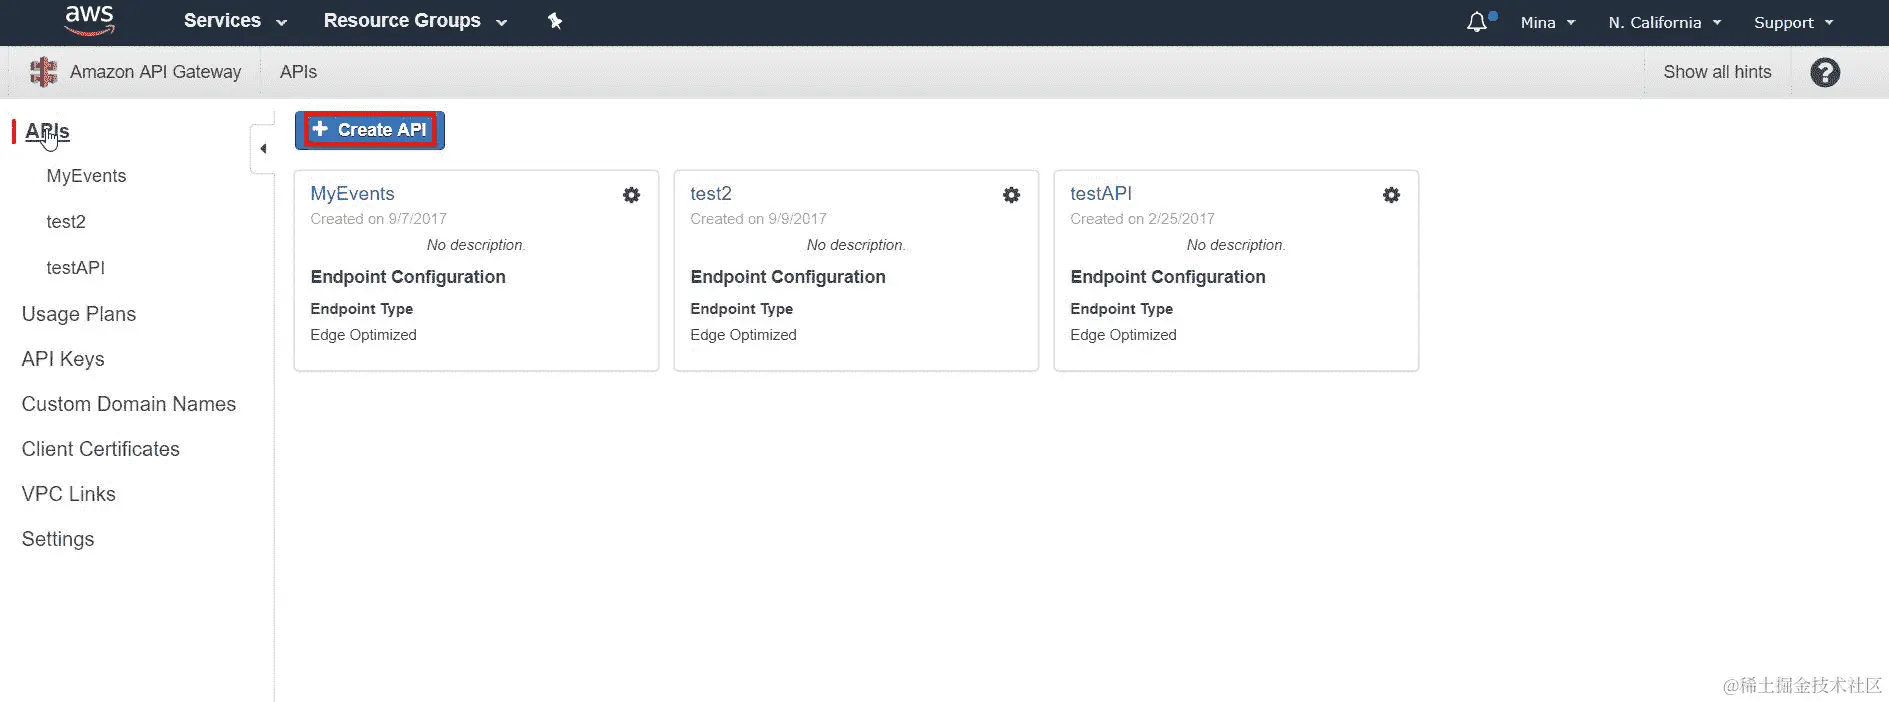Click 'Created on 9/7/2017' text
Screen dimensions: 1889x702
click(378, 219)
